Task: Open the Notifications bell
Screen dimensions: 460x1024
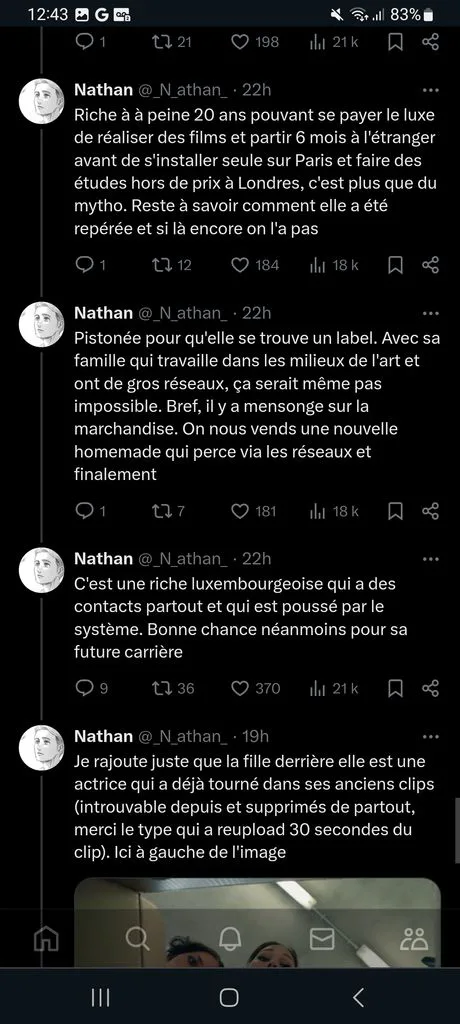Action: pyautogui.click(x=229, y=938)
